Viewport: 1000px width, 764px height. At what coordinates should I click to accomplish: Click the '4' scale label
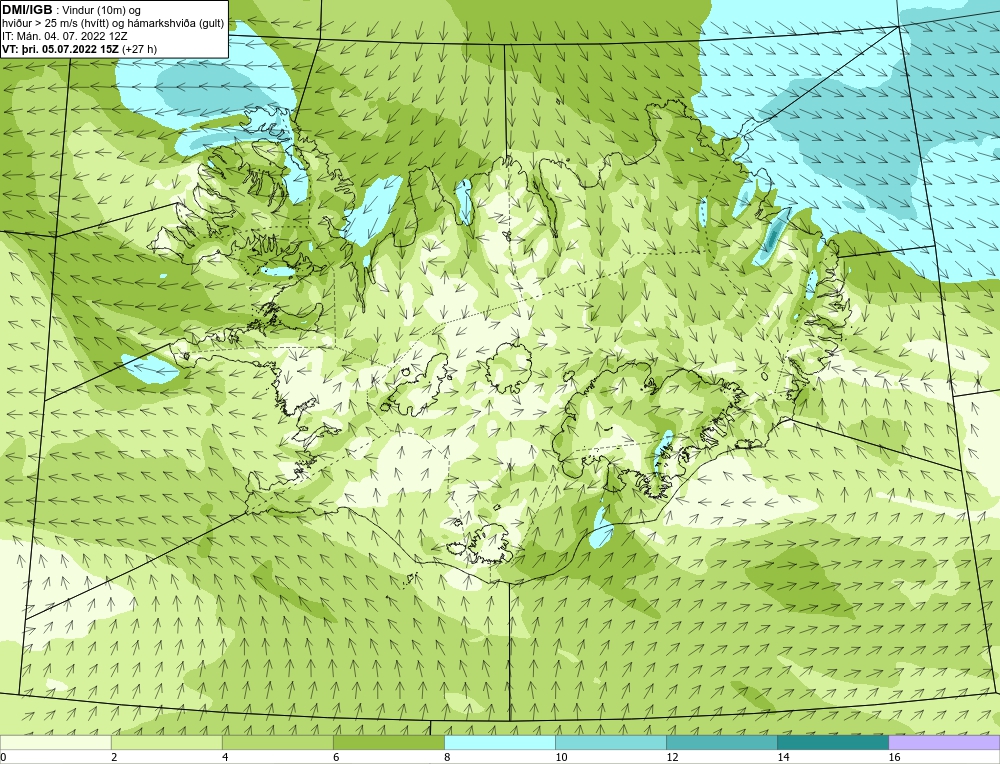(x=225, y=757)
